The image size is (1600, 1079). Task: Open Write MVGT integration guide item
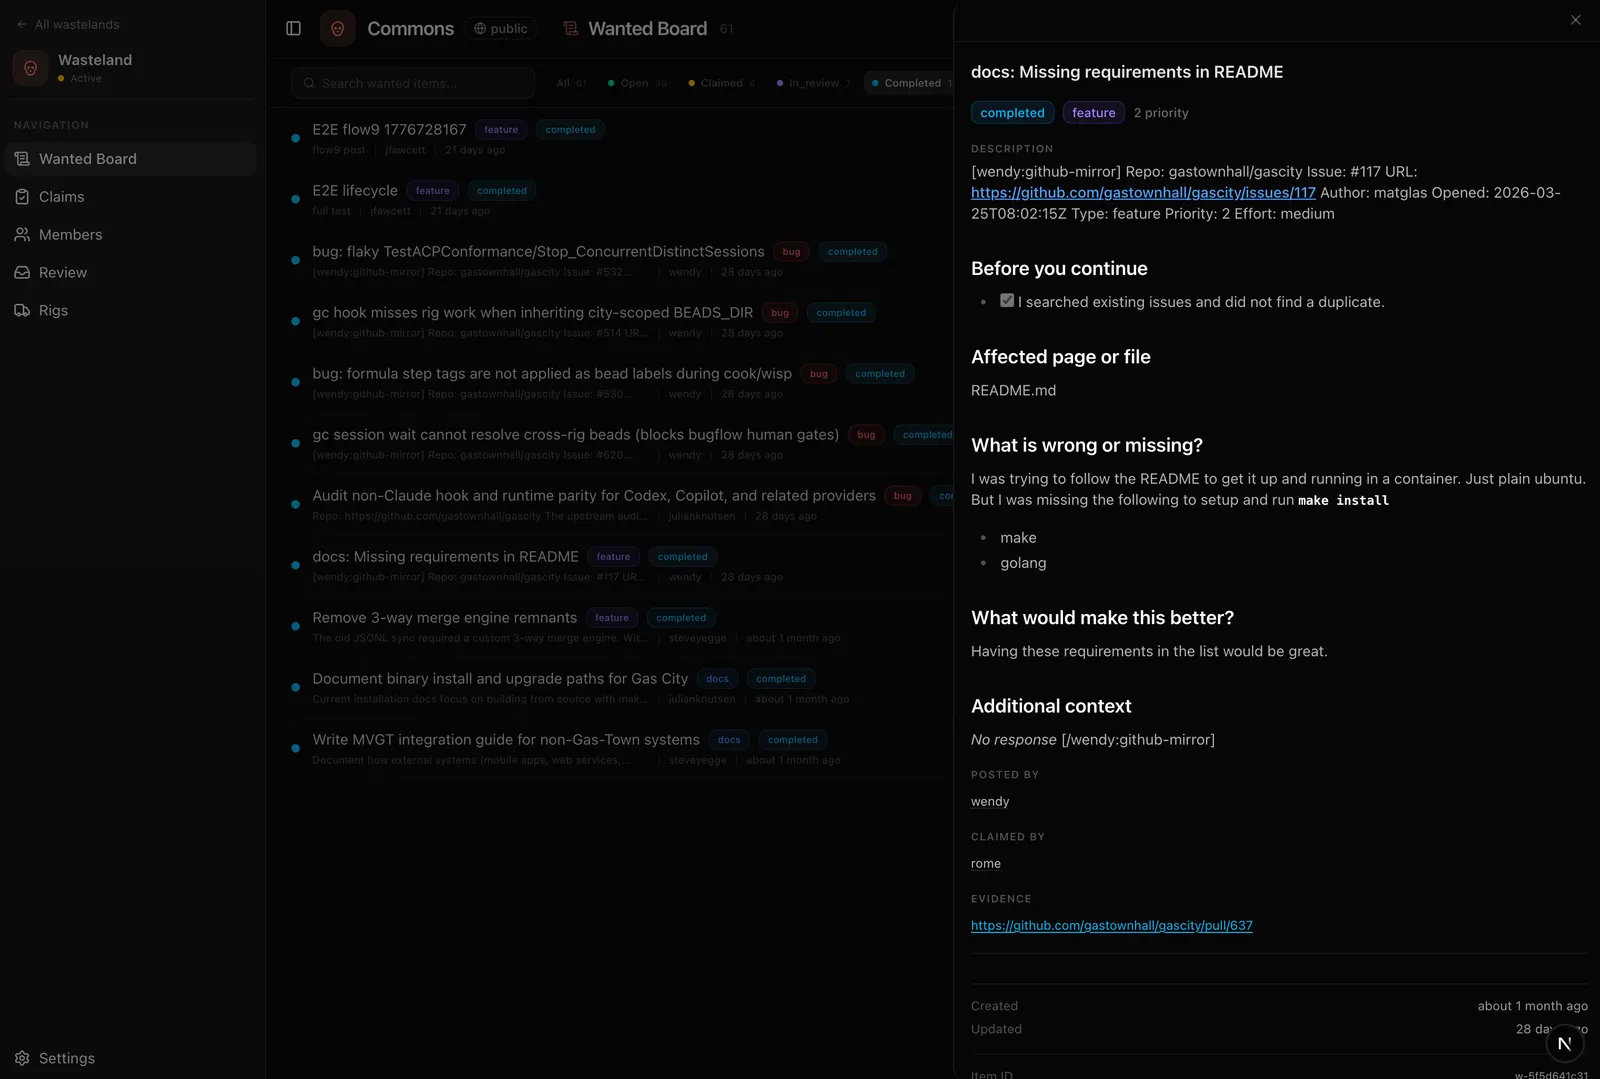click(x=506, y=739)
